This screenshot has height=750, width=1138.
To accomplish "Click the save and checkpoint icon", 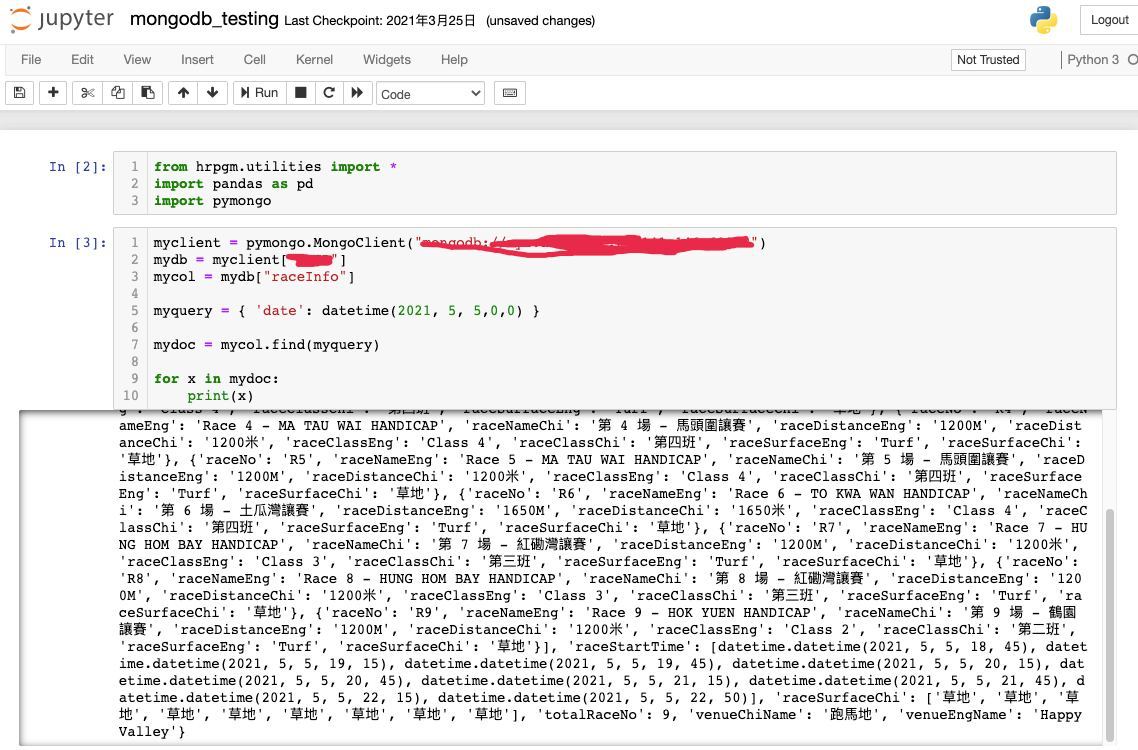I will point(18,93).
